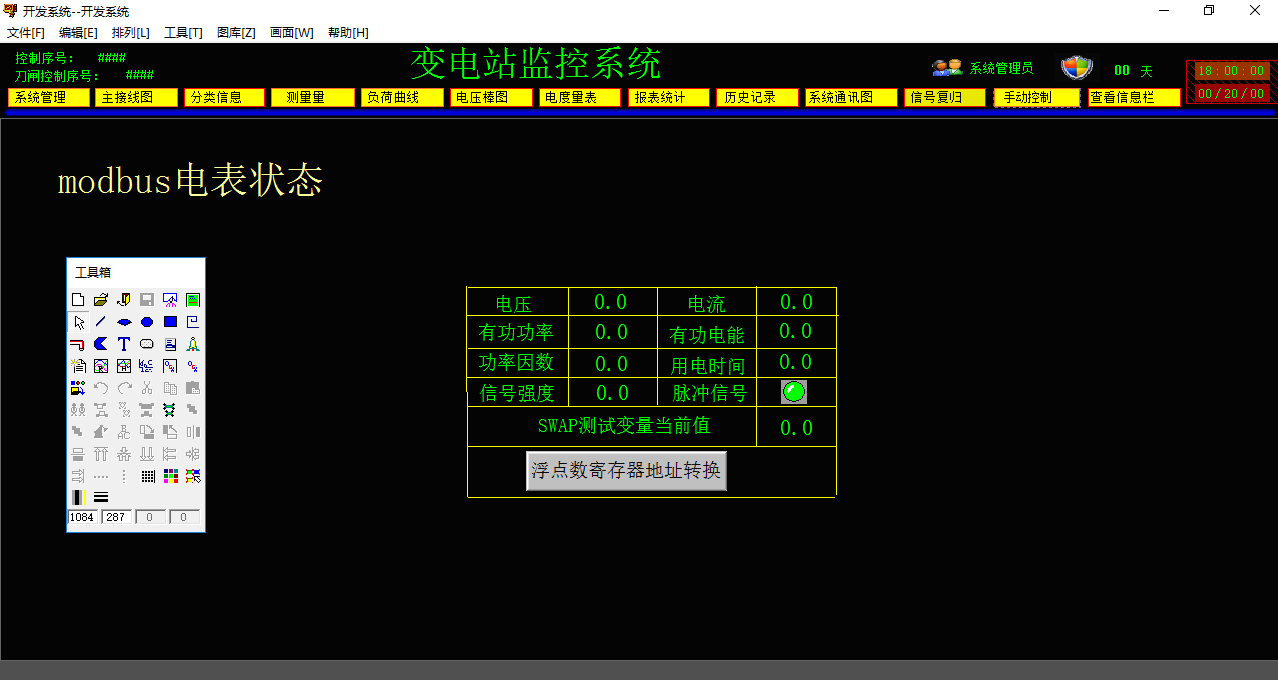Select the blue filled rectangle tool
This screenshot has width=1278, height=680.
[170, 322]
